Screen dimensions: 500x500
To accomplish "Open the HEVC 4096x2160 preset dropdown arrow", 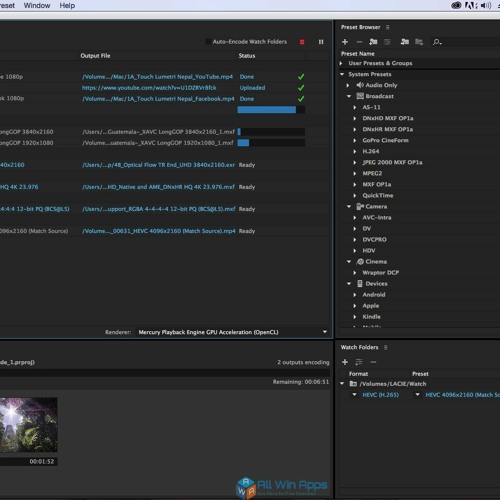I will tap(417, 395).
